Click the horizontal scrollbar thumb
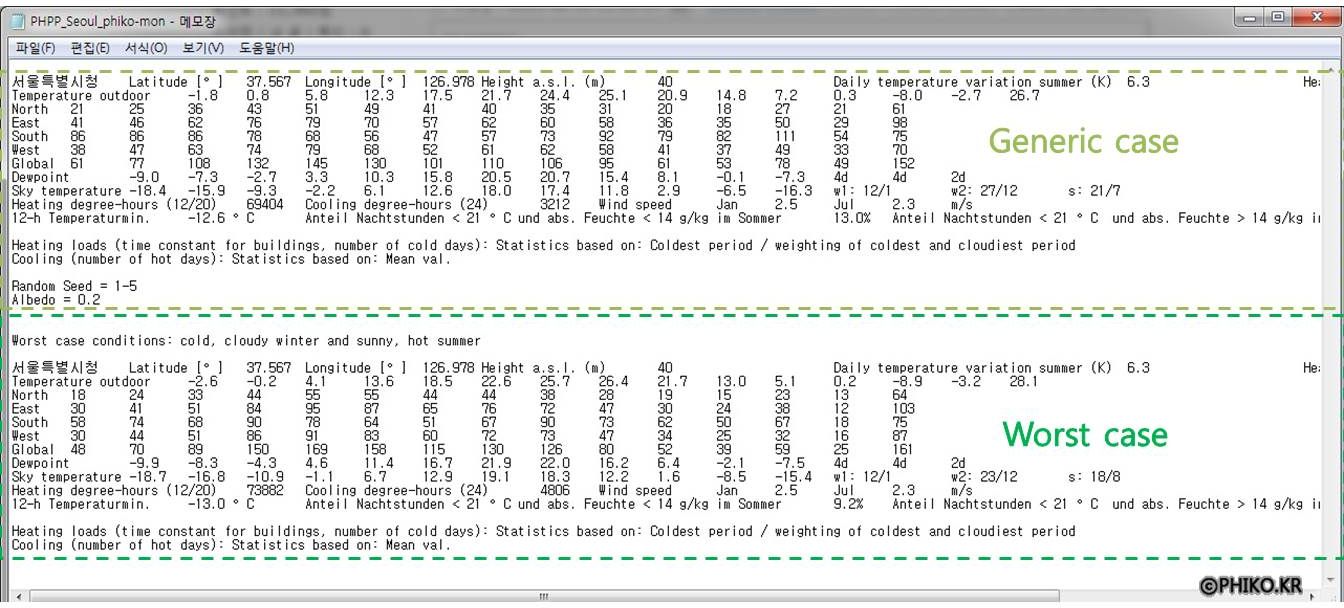Image resolution: width=1344 pixels, height=608 pixels. [544, 598]
